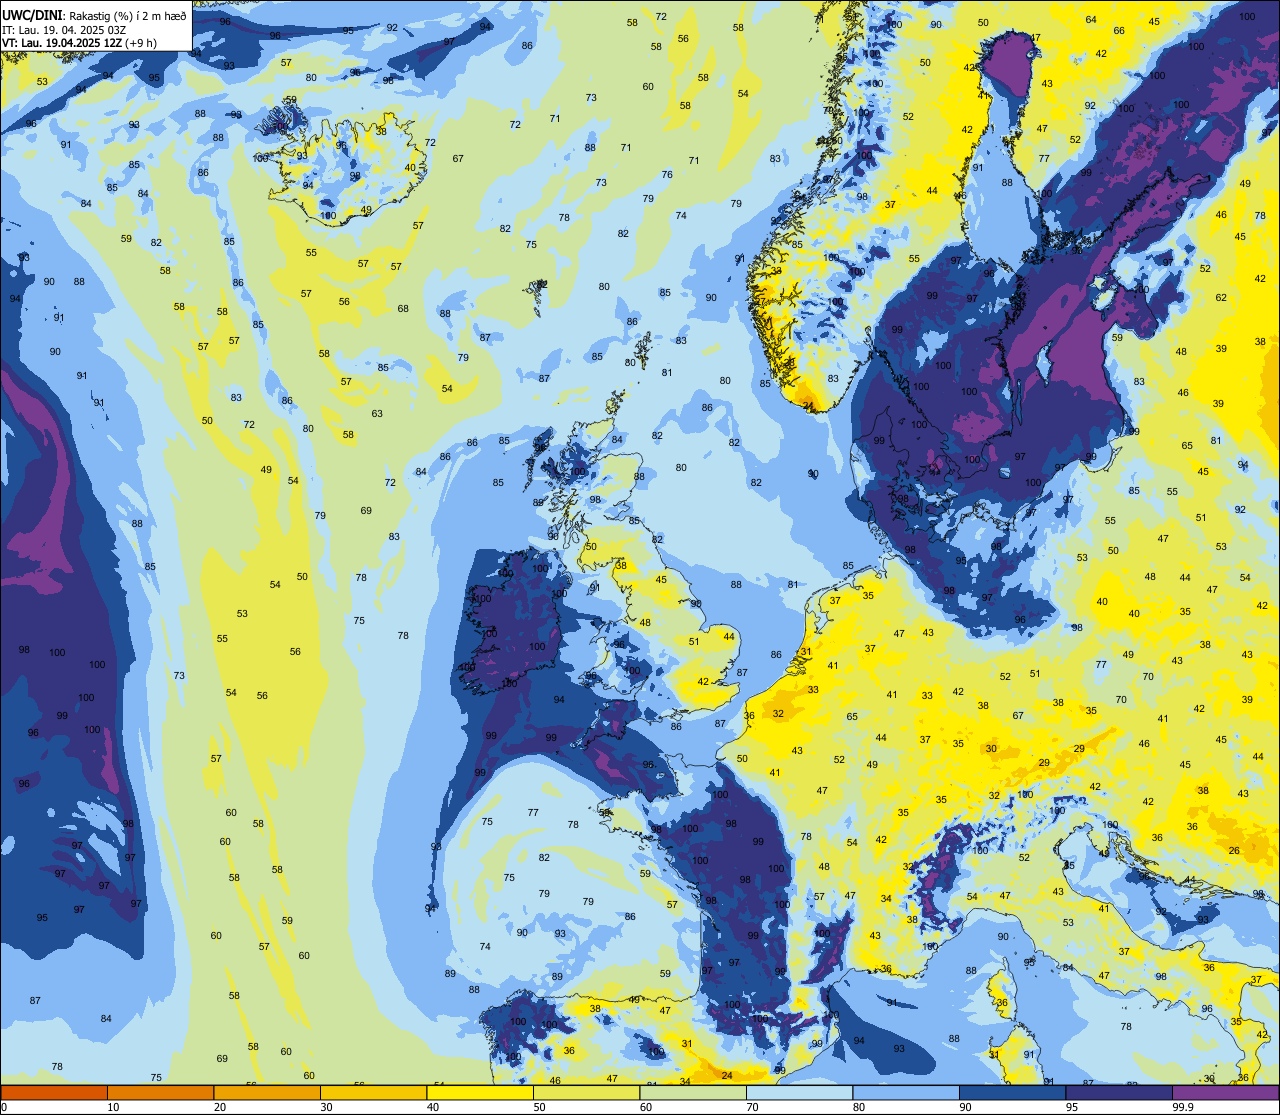The width and height of the screenshot is (1280, 1115).
Task: Click the pale yellow 50–60% legend swatch
Action: pos(586,1093)
